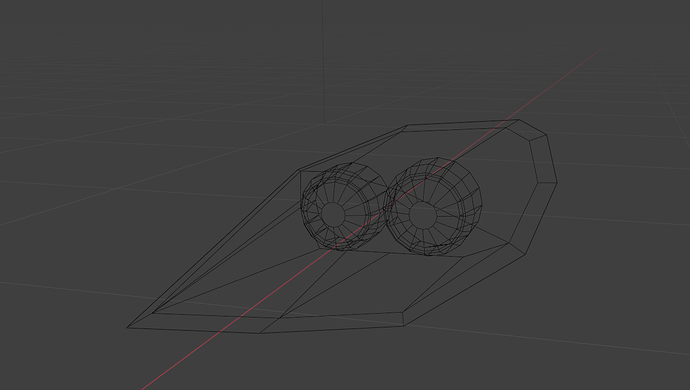Select the long upper left slanted edge of housing
This screenshot has height=390, width=690.
coord(213,249)
